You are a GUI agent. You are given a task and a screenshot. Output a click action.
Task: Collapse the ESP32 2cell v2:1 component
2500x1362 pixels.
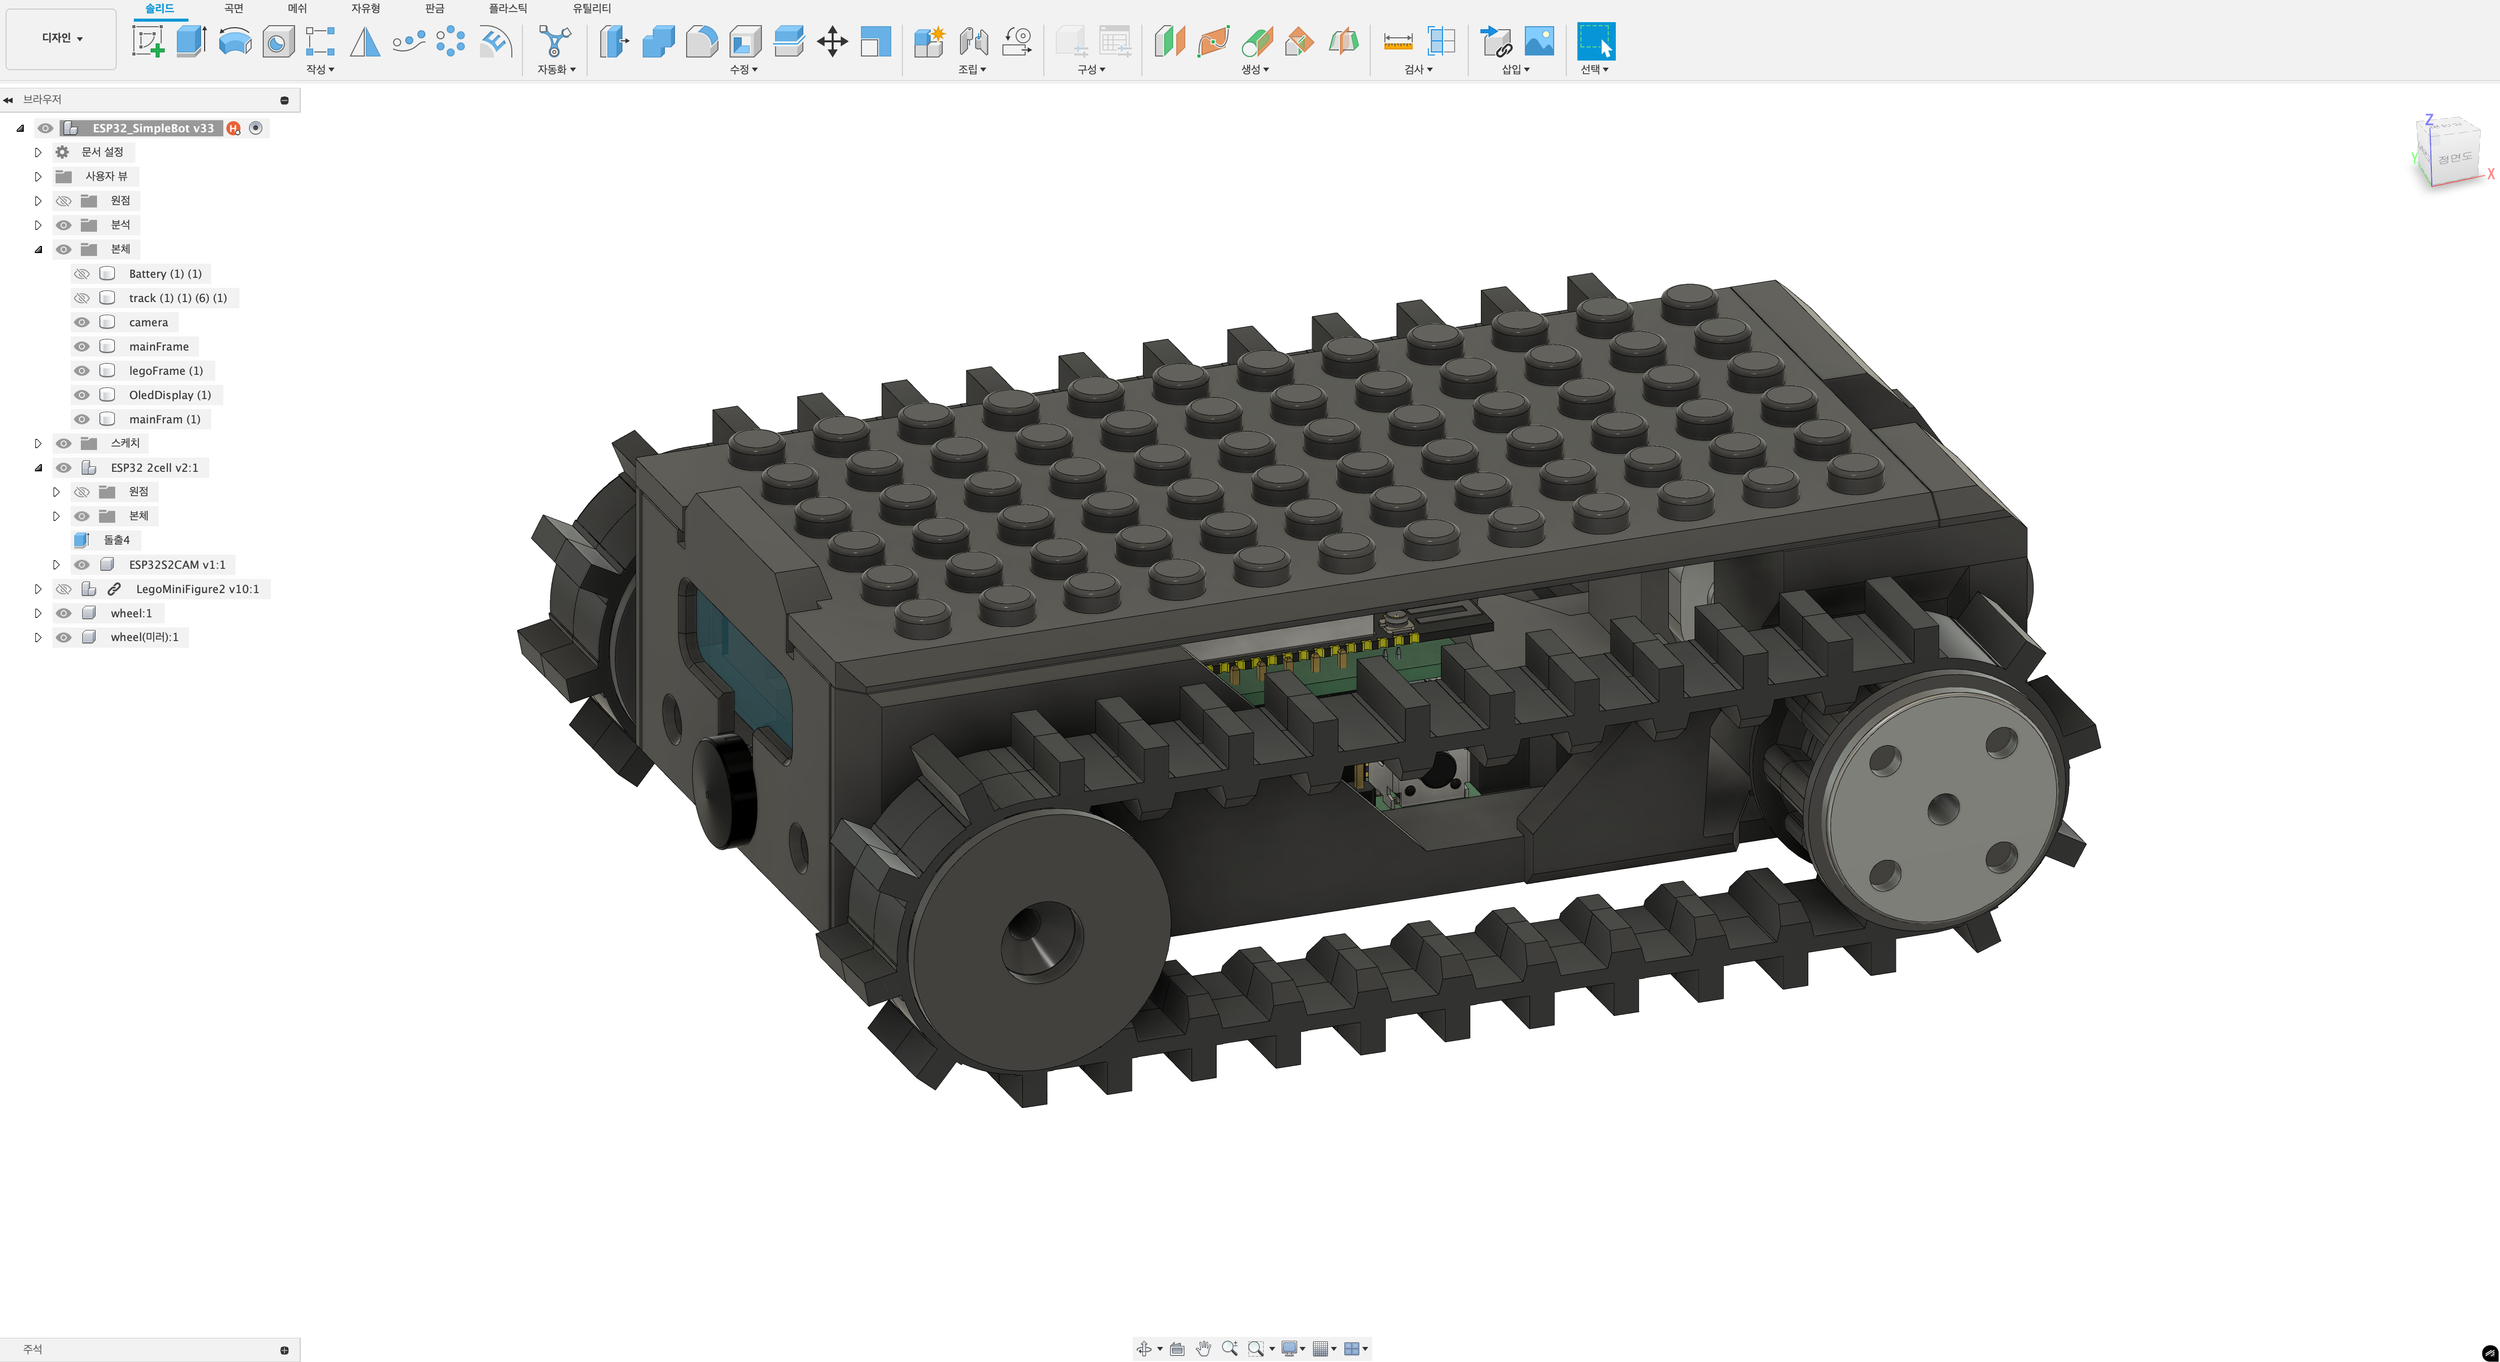[x=38, y=468]
